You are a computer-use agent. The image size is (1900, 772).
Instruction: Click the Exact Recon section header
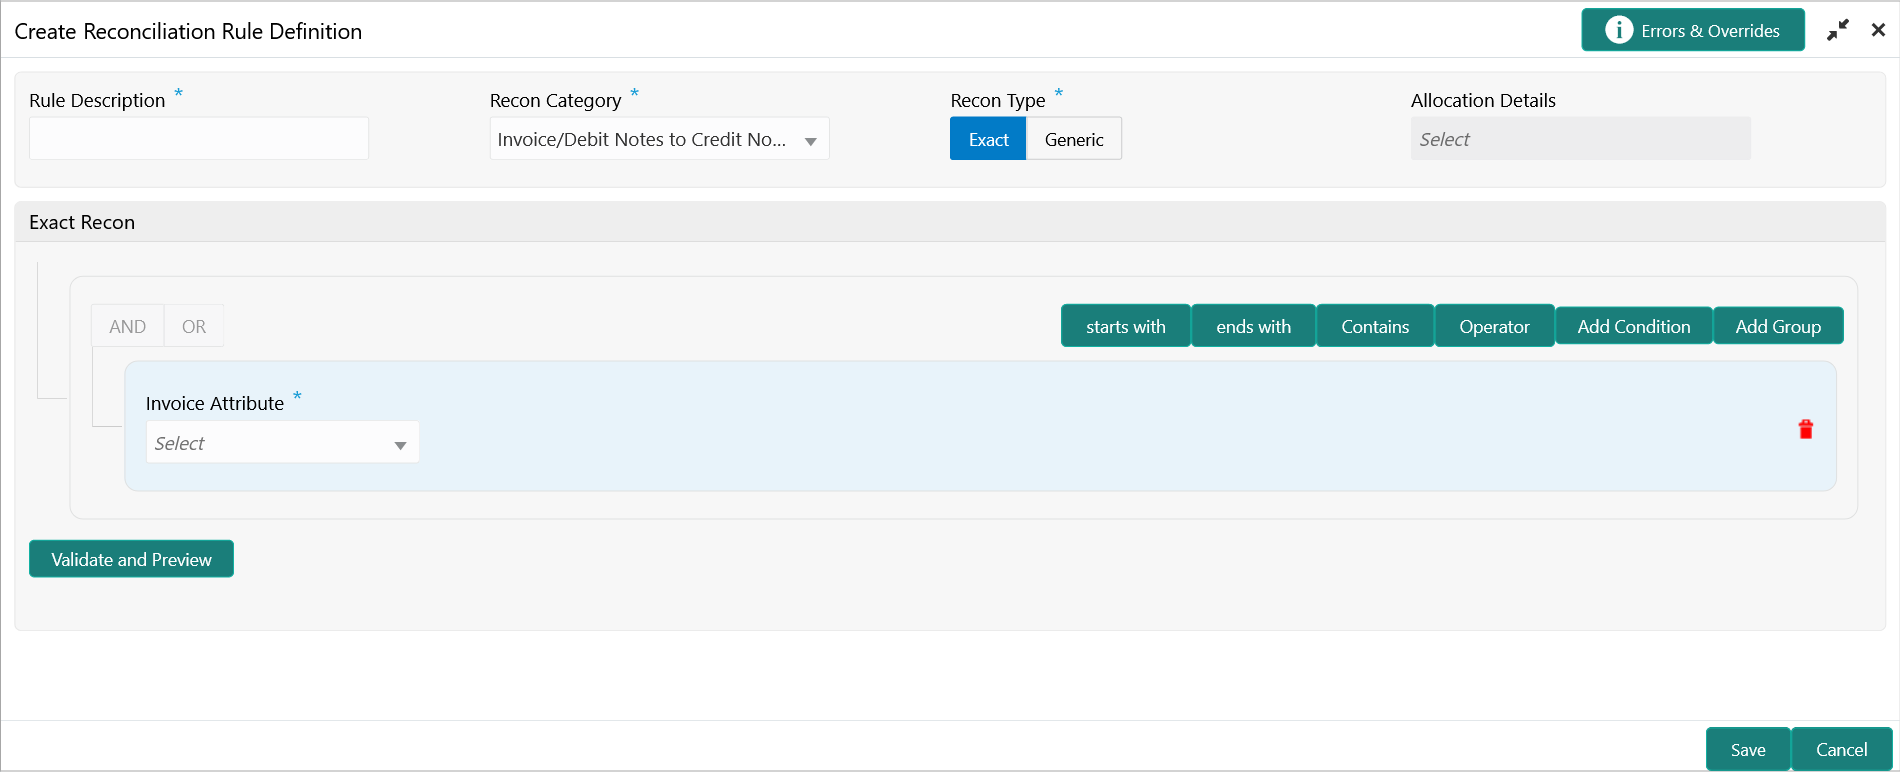(x=950, y=222)
